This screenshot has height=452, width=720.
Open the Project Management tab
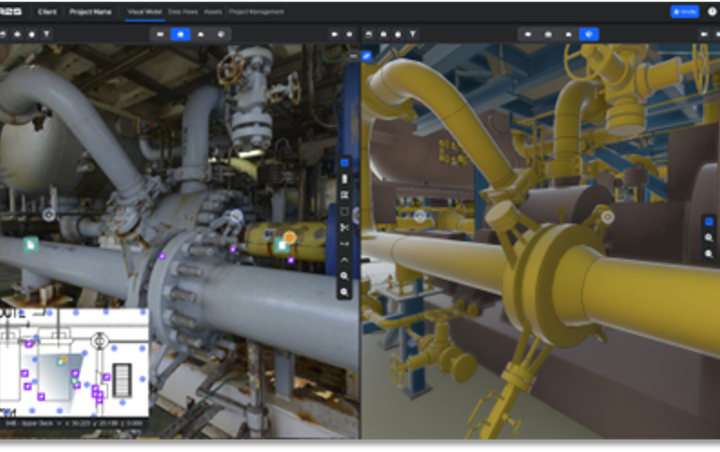tap(256, 11)
